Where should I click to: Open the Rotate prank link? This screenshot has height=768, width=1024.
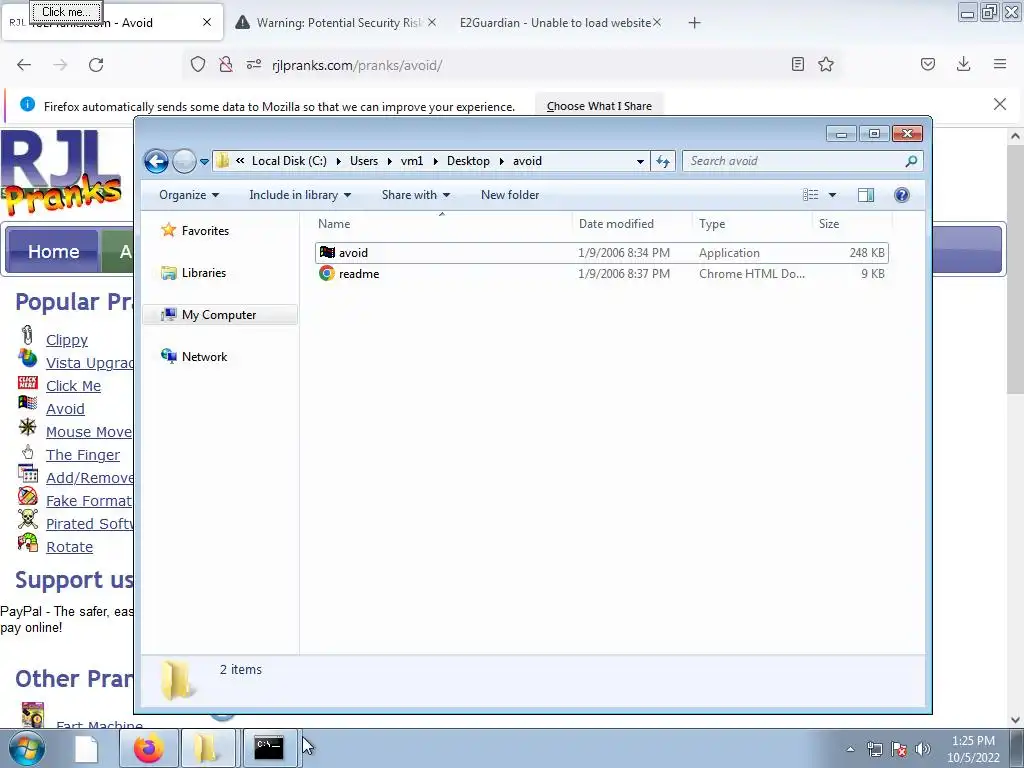pyautogui.click(x=69, y=547)
